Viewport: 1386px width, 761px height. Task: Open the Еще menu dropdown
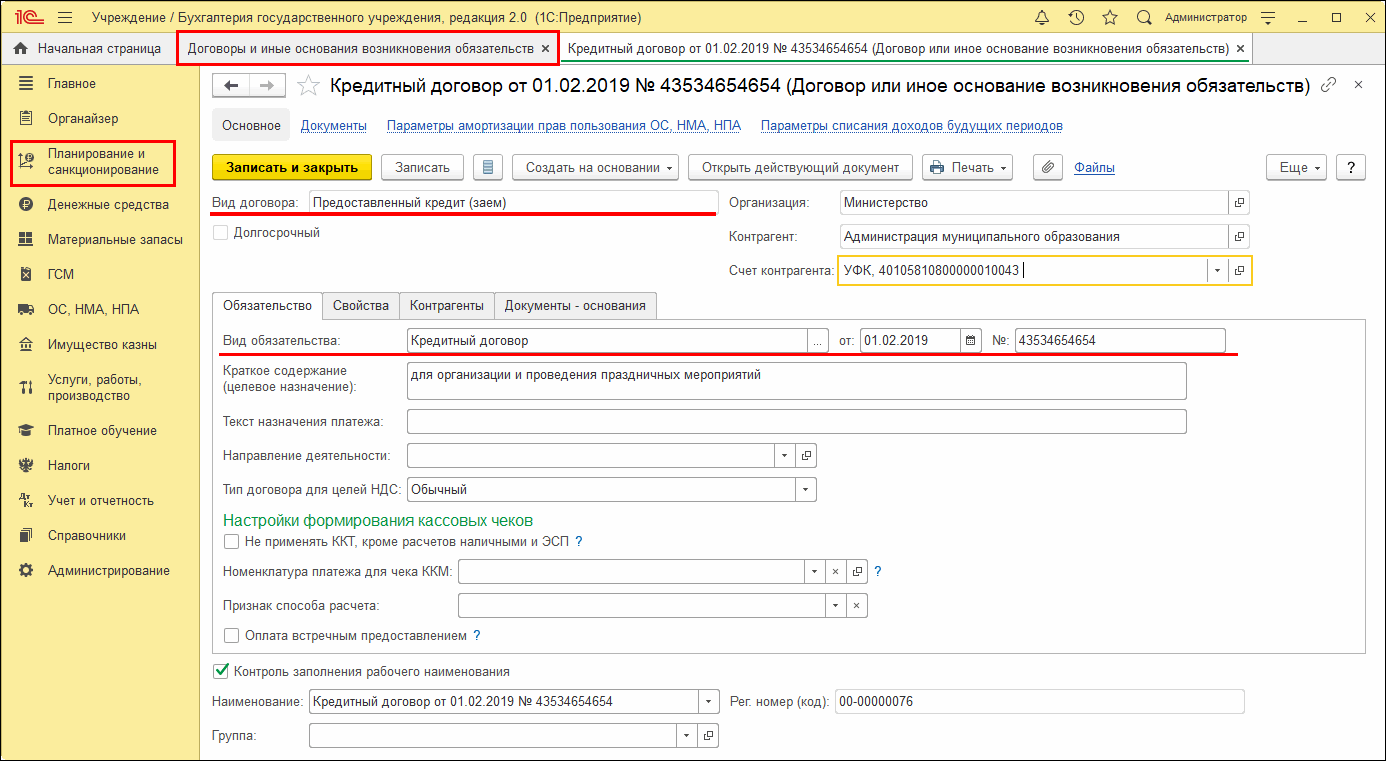[x=1296, y=167]
